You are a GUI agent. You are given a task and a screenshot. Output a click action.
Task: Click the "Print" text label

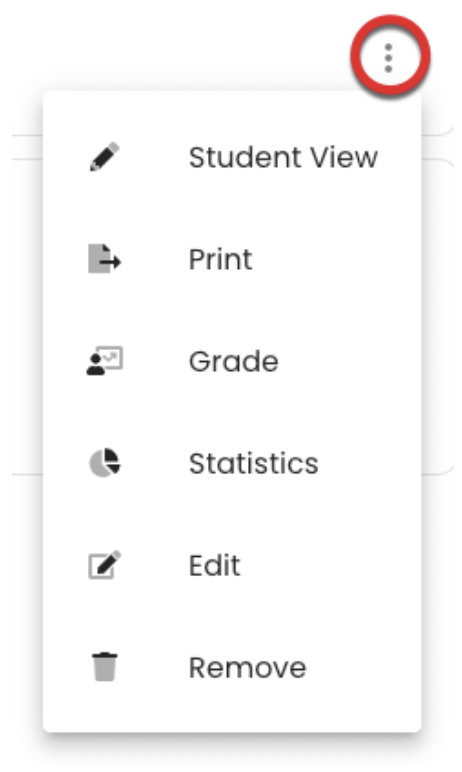click(220, 259)
